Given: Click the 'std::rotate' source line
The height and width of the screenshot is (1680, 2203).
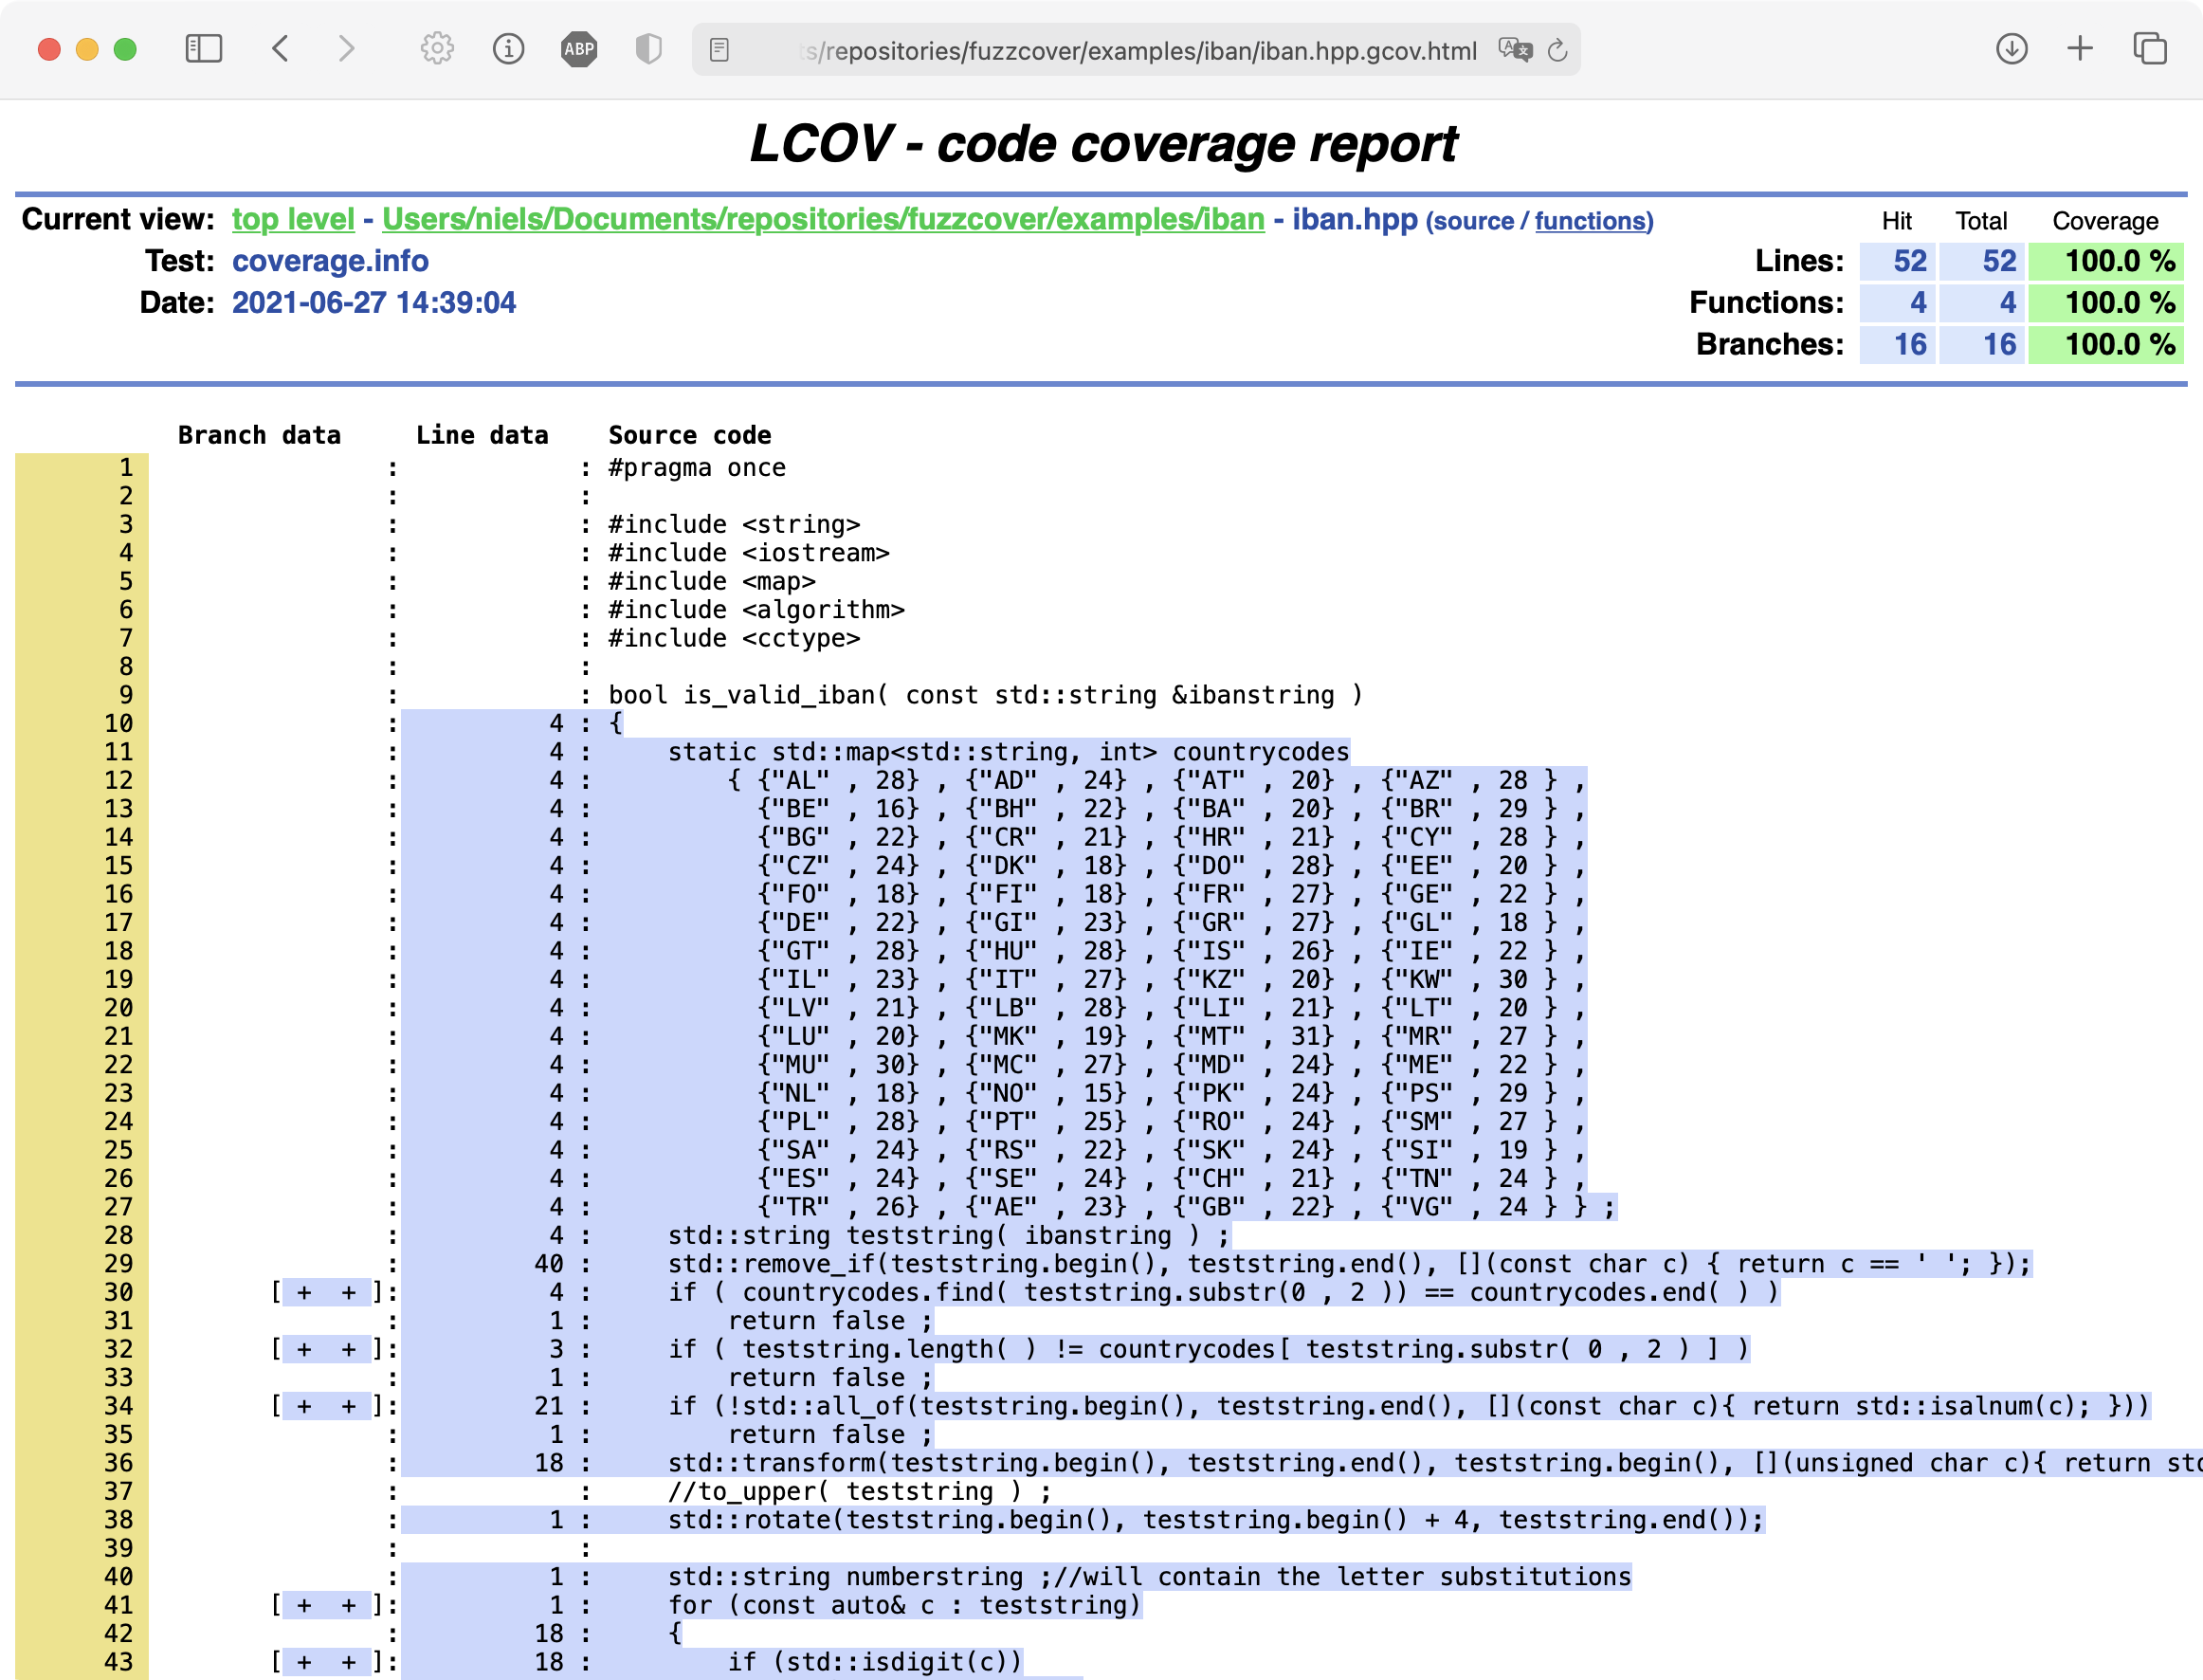Looking at the screenshot, I should point(1216,1520).
